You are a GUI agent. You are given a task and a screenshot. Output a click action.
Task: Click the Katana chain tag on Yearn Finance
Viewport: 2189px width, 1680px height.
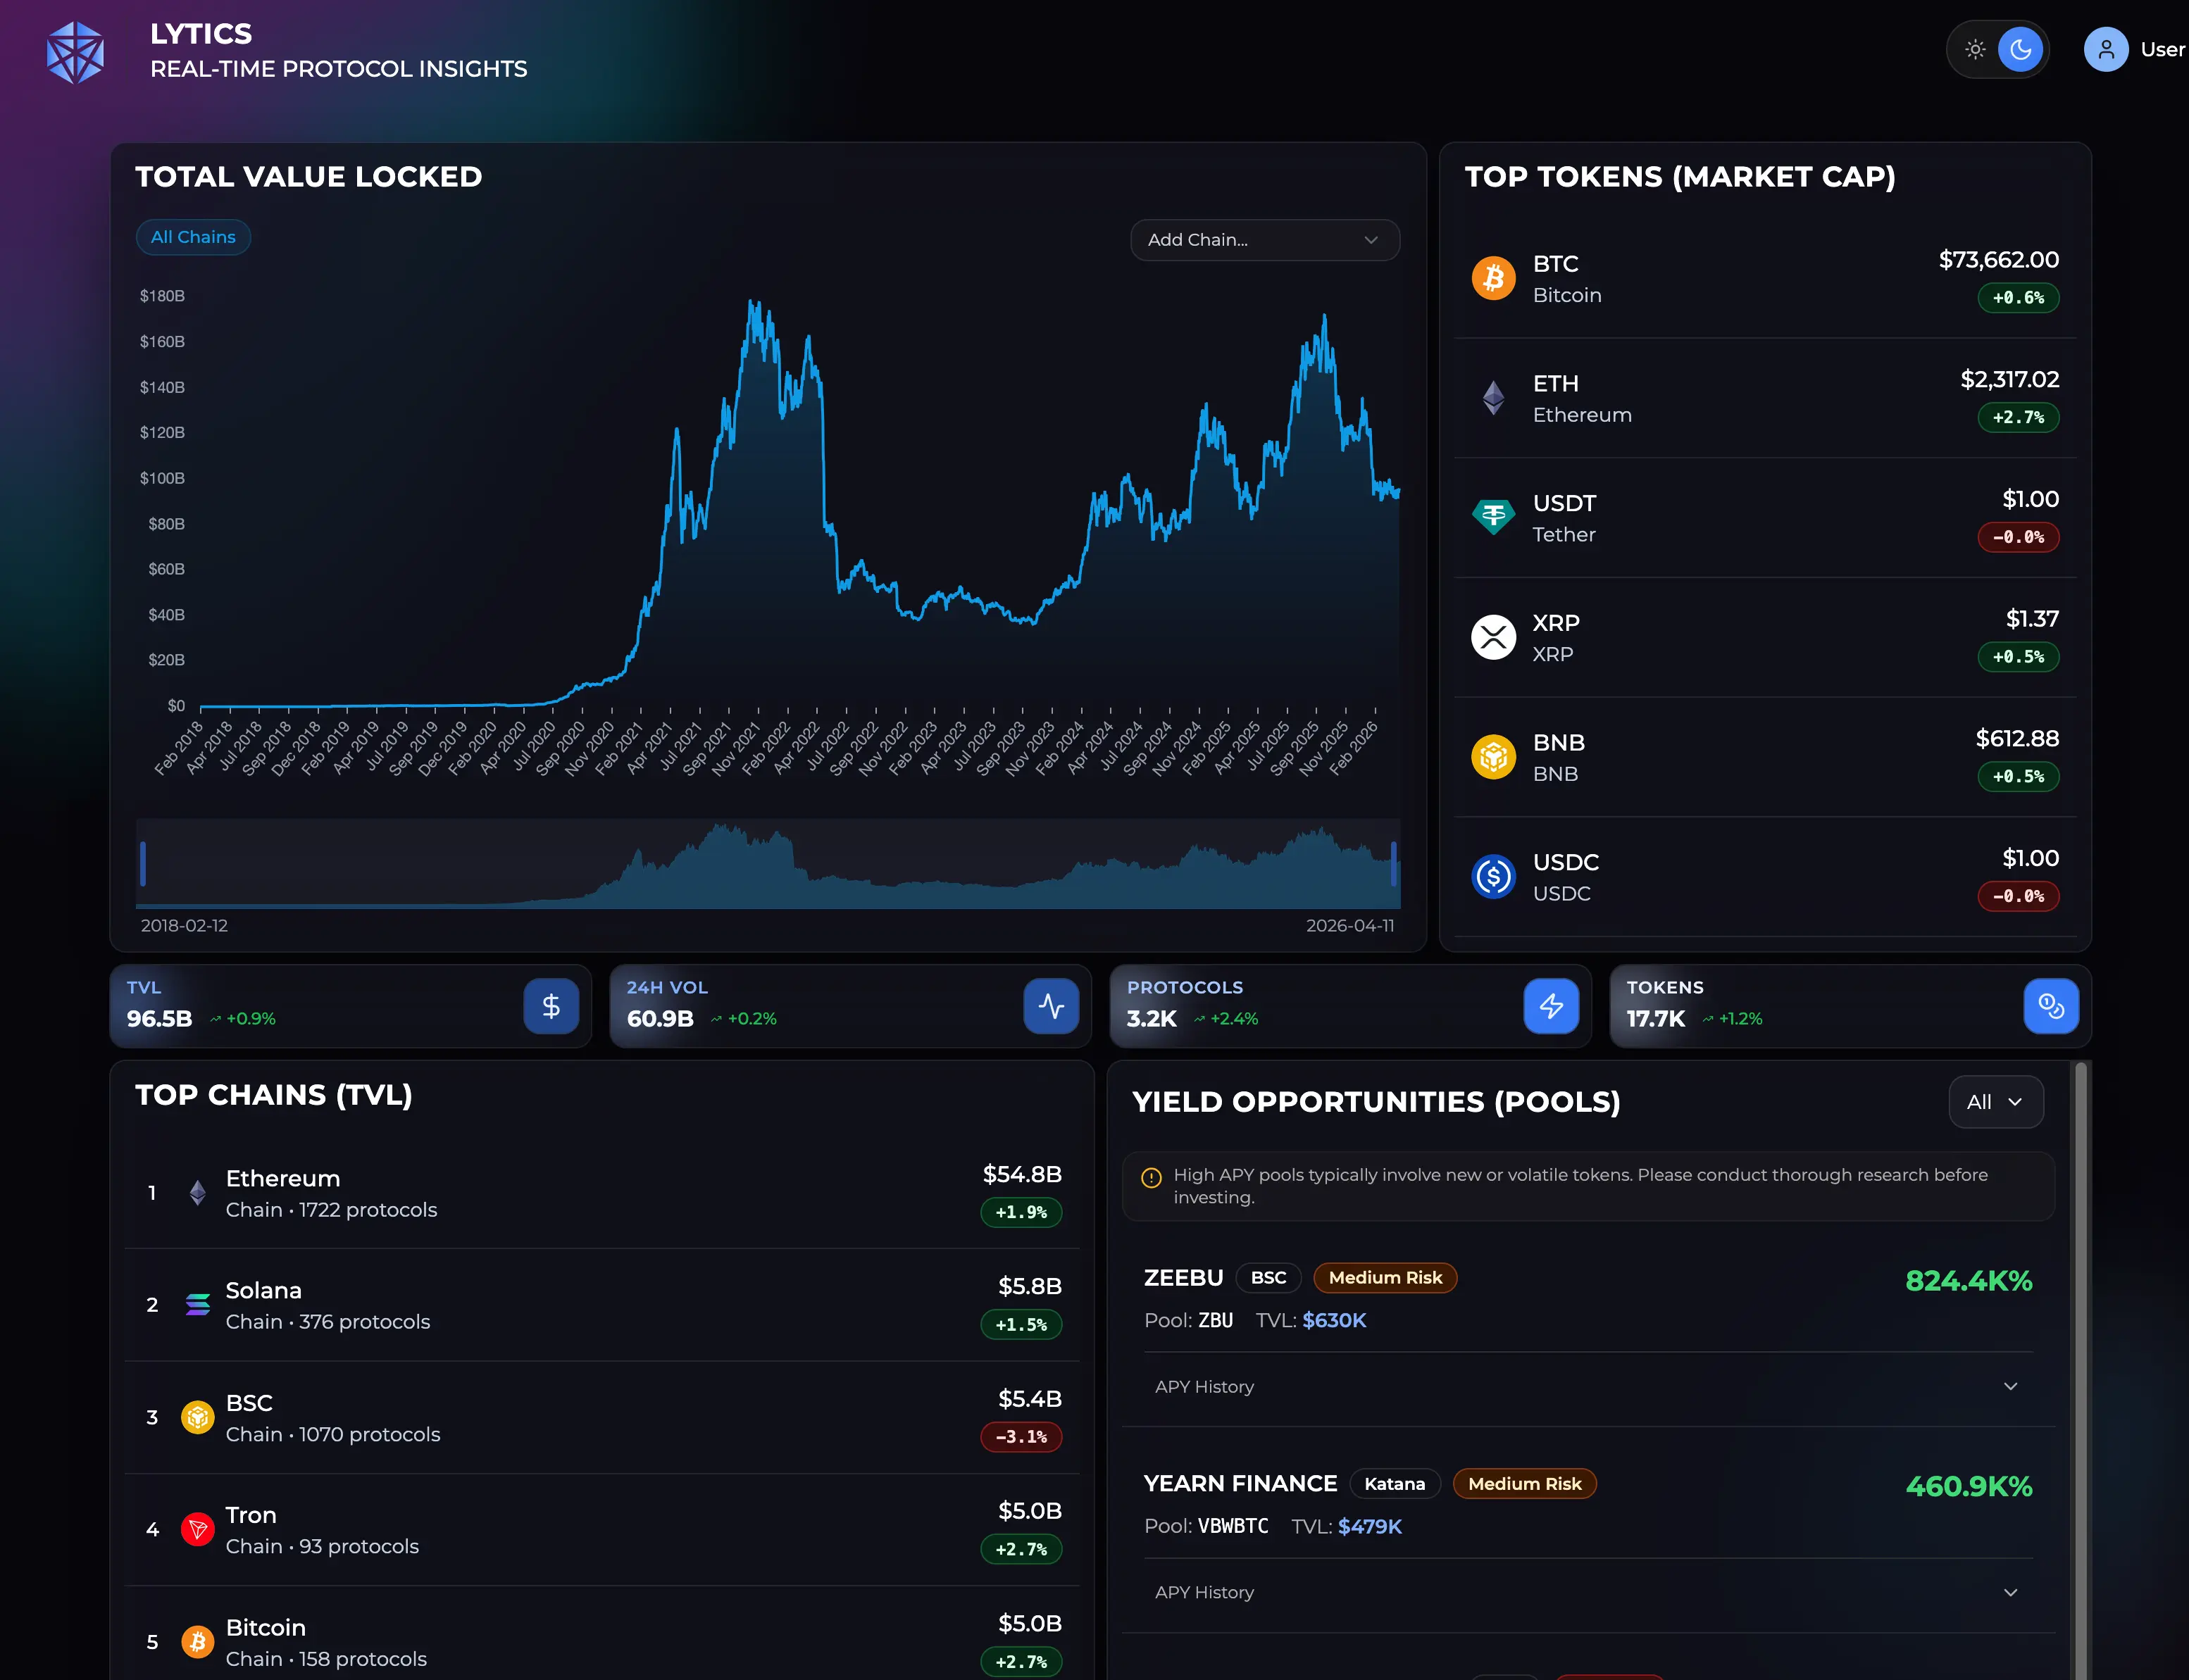(1394, 1484)
